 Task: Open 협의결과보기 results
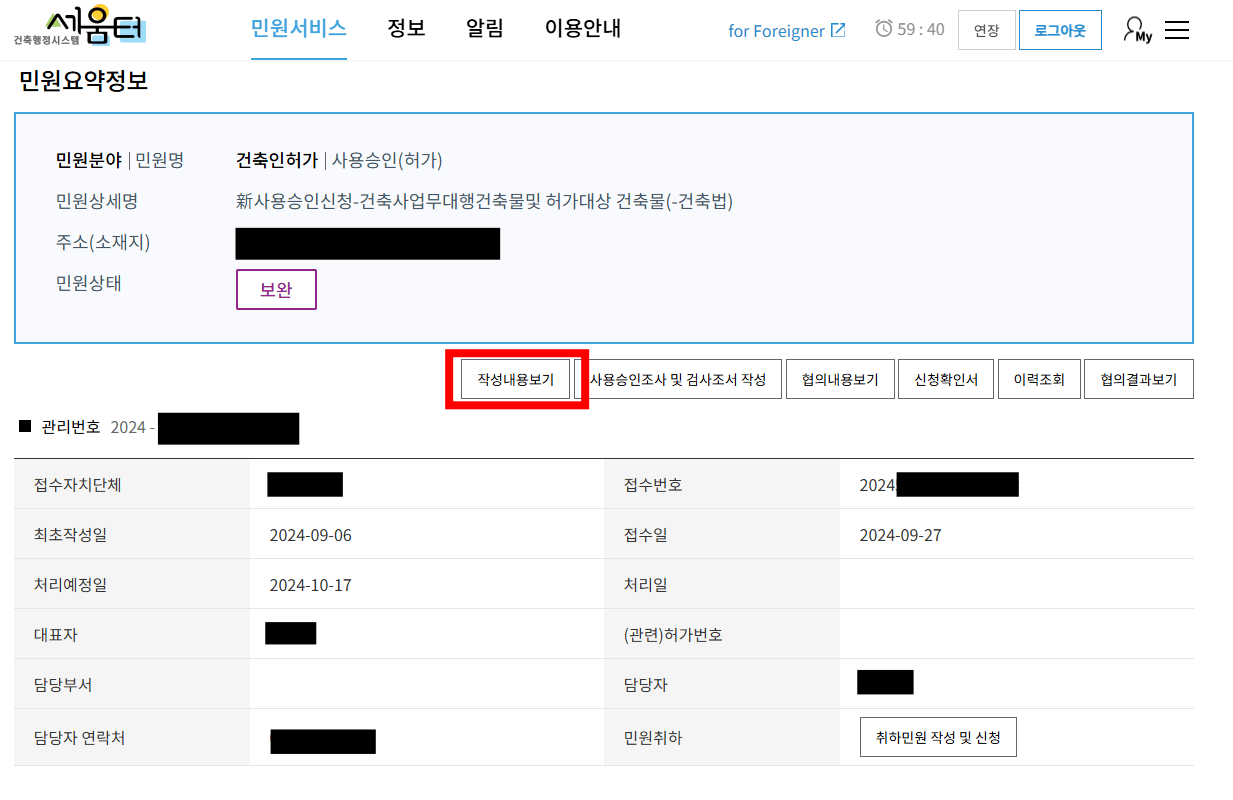[x=1138, y=379]
